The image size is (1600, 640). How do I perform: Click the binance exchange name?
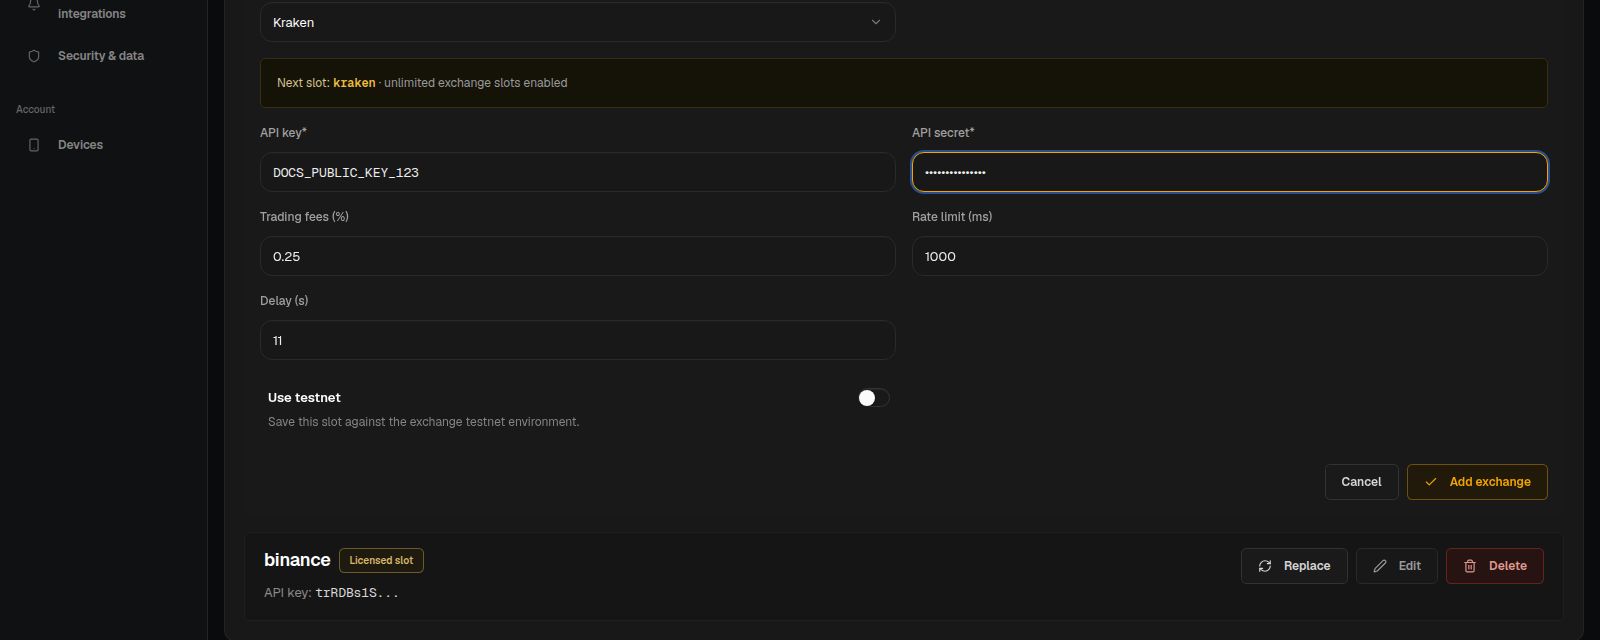coord(297,560)
